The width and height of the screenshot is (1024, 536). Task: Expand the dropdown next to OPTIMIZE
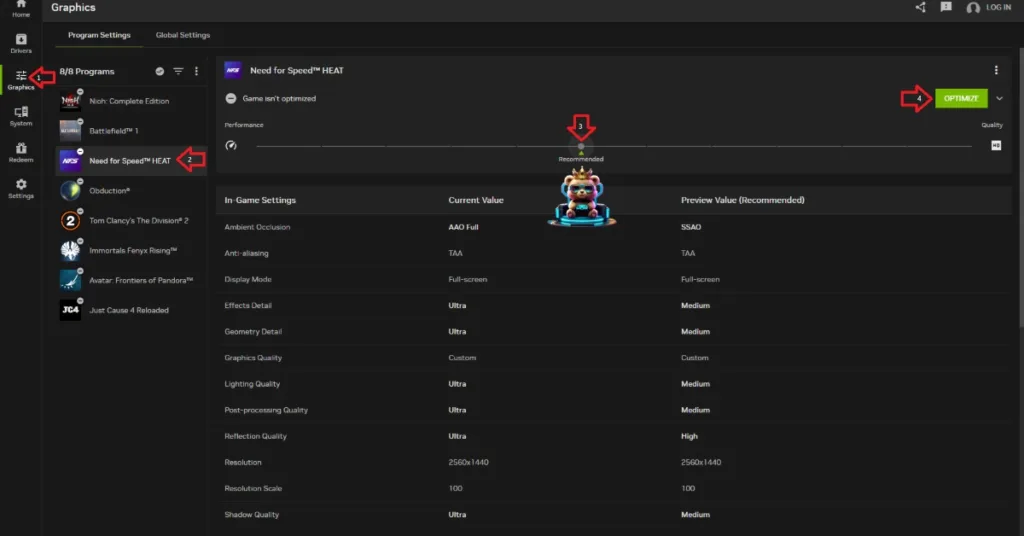click(x=999, y=99)
